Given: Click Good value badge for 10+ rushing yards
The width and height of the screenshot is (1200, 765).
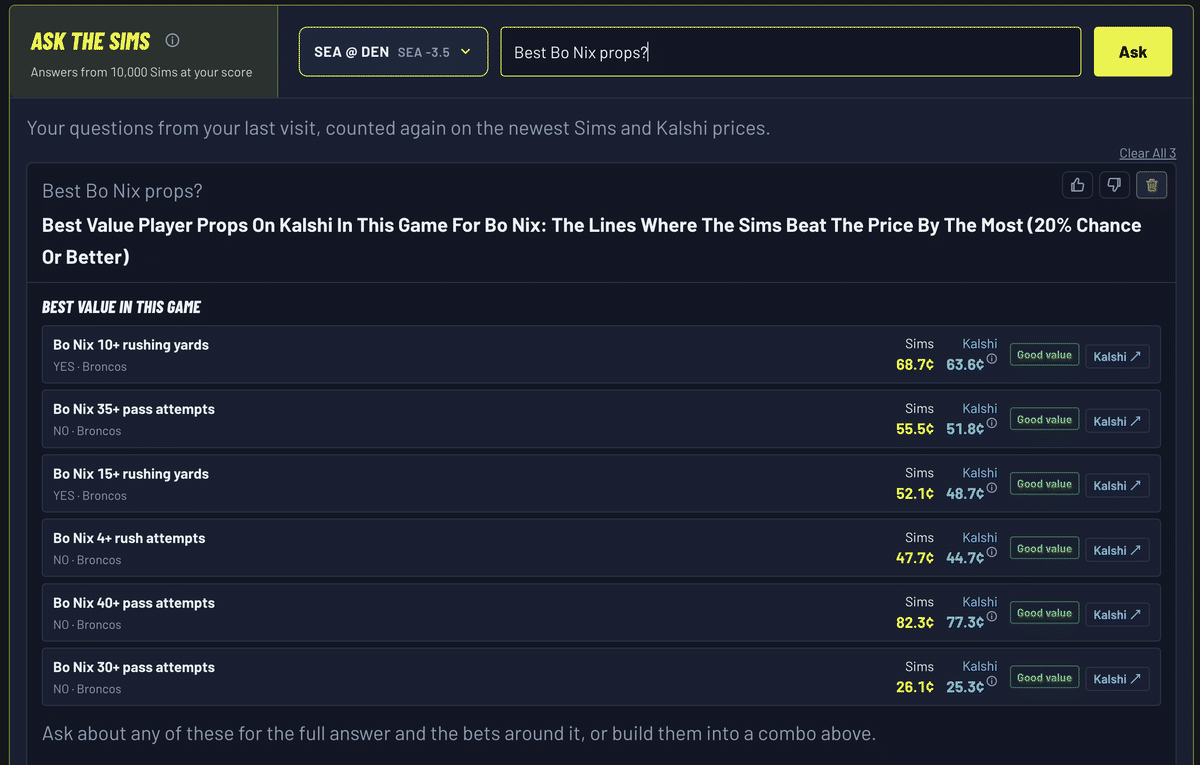Looking at the screenshot, I should pyautogui.click(x=1044, y=355).
